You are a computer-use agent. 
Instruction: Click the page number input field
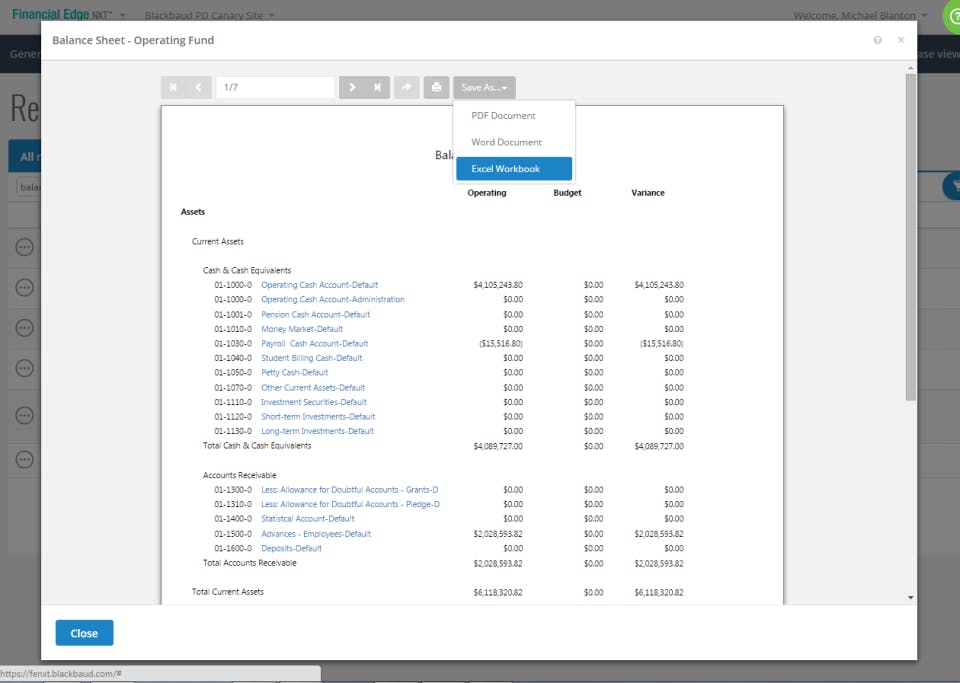pyautogui.click(x=276, y=88)
